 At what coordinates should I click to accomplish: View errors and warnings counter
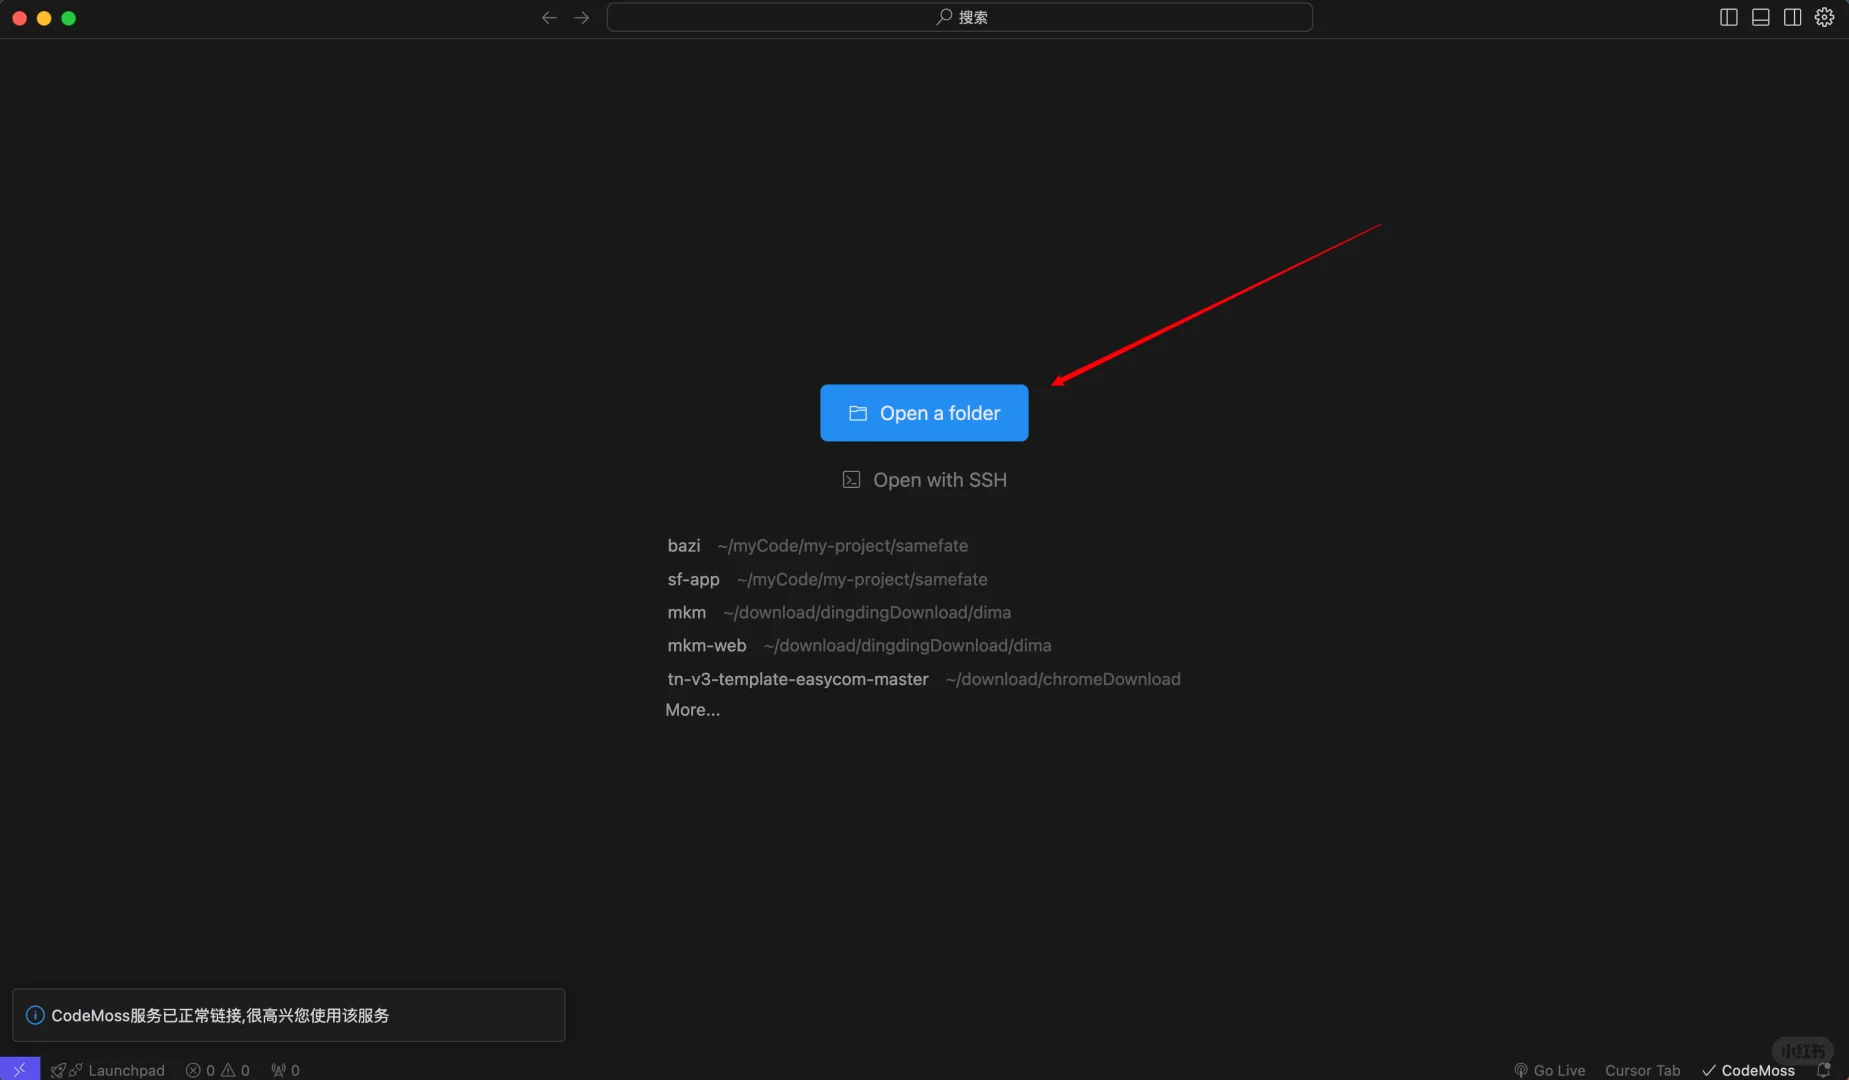218,1069
